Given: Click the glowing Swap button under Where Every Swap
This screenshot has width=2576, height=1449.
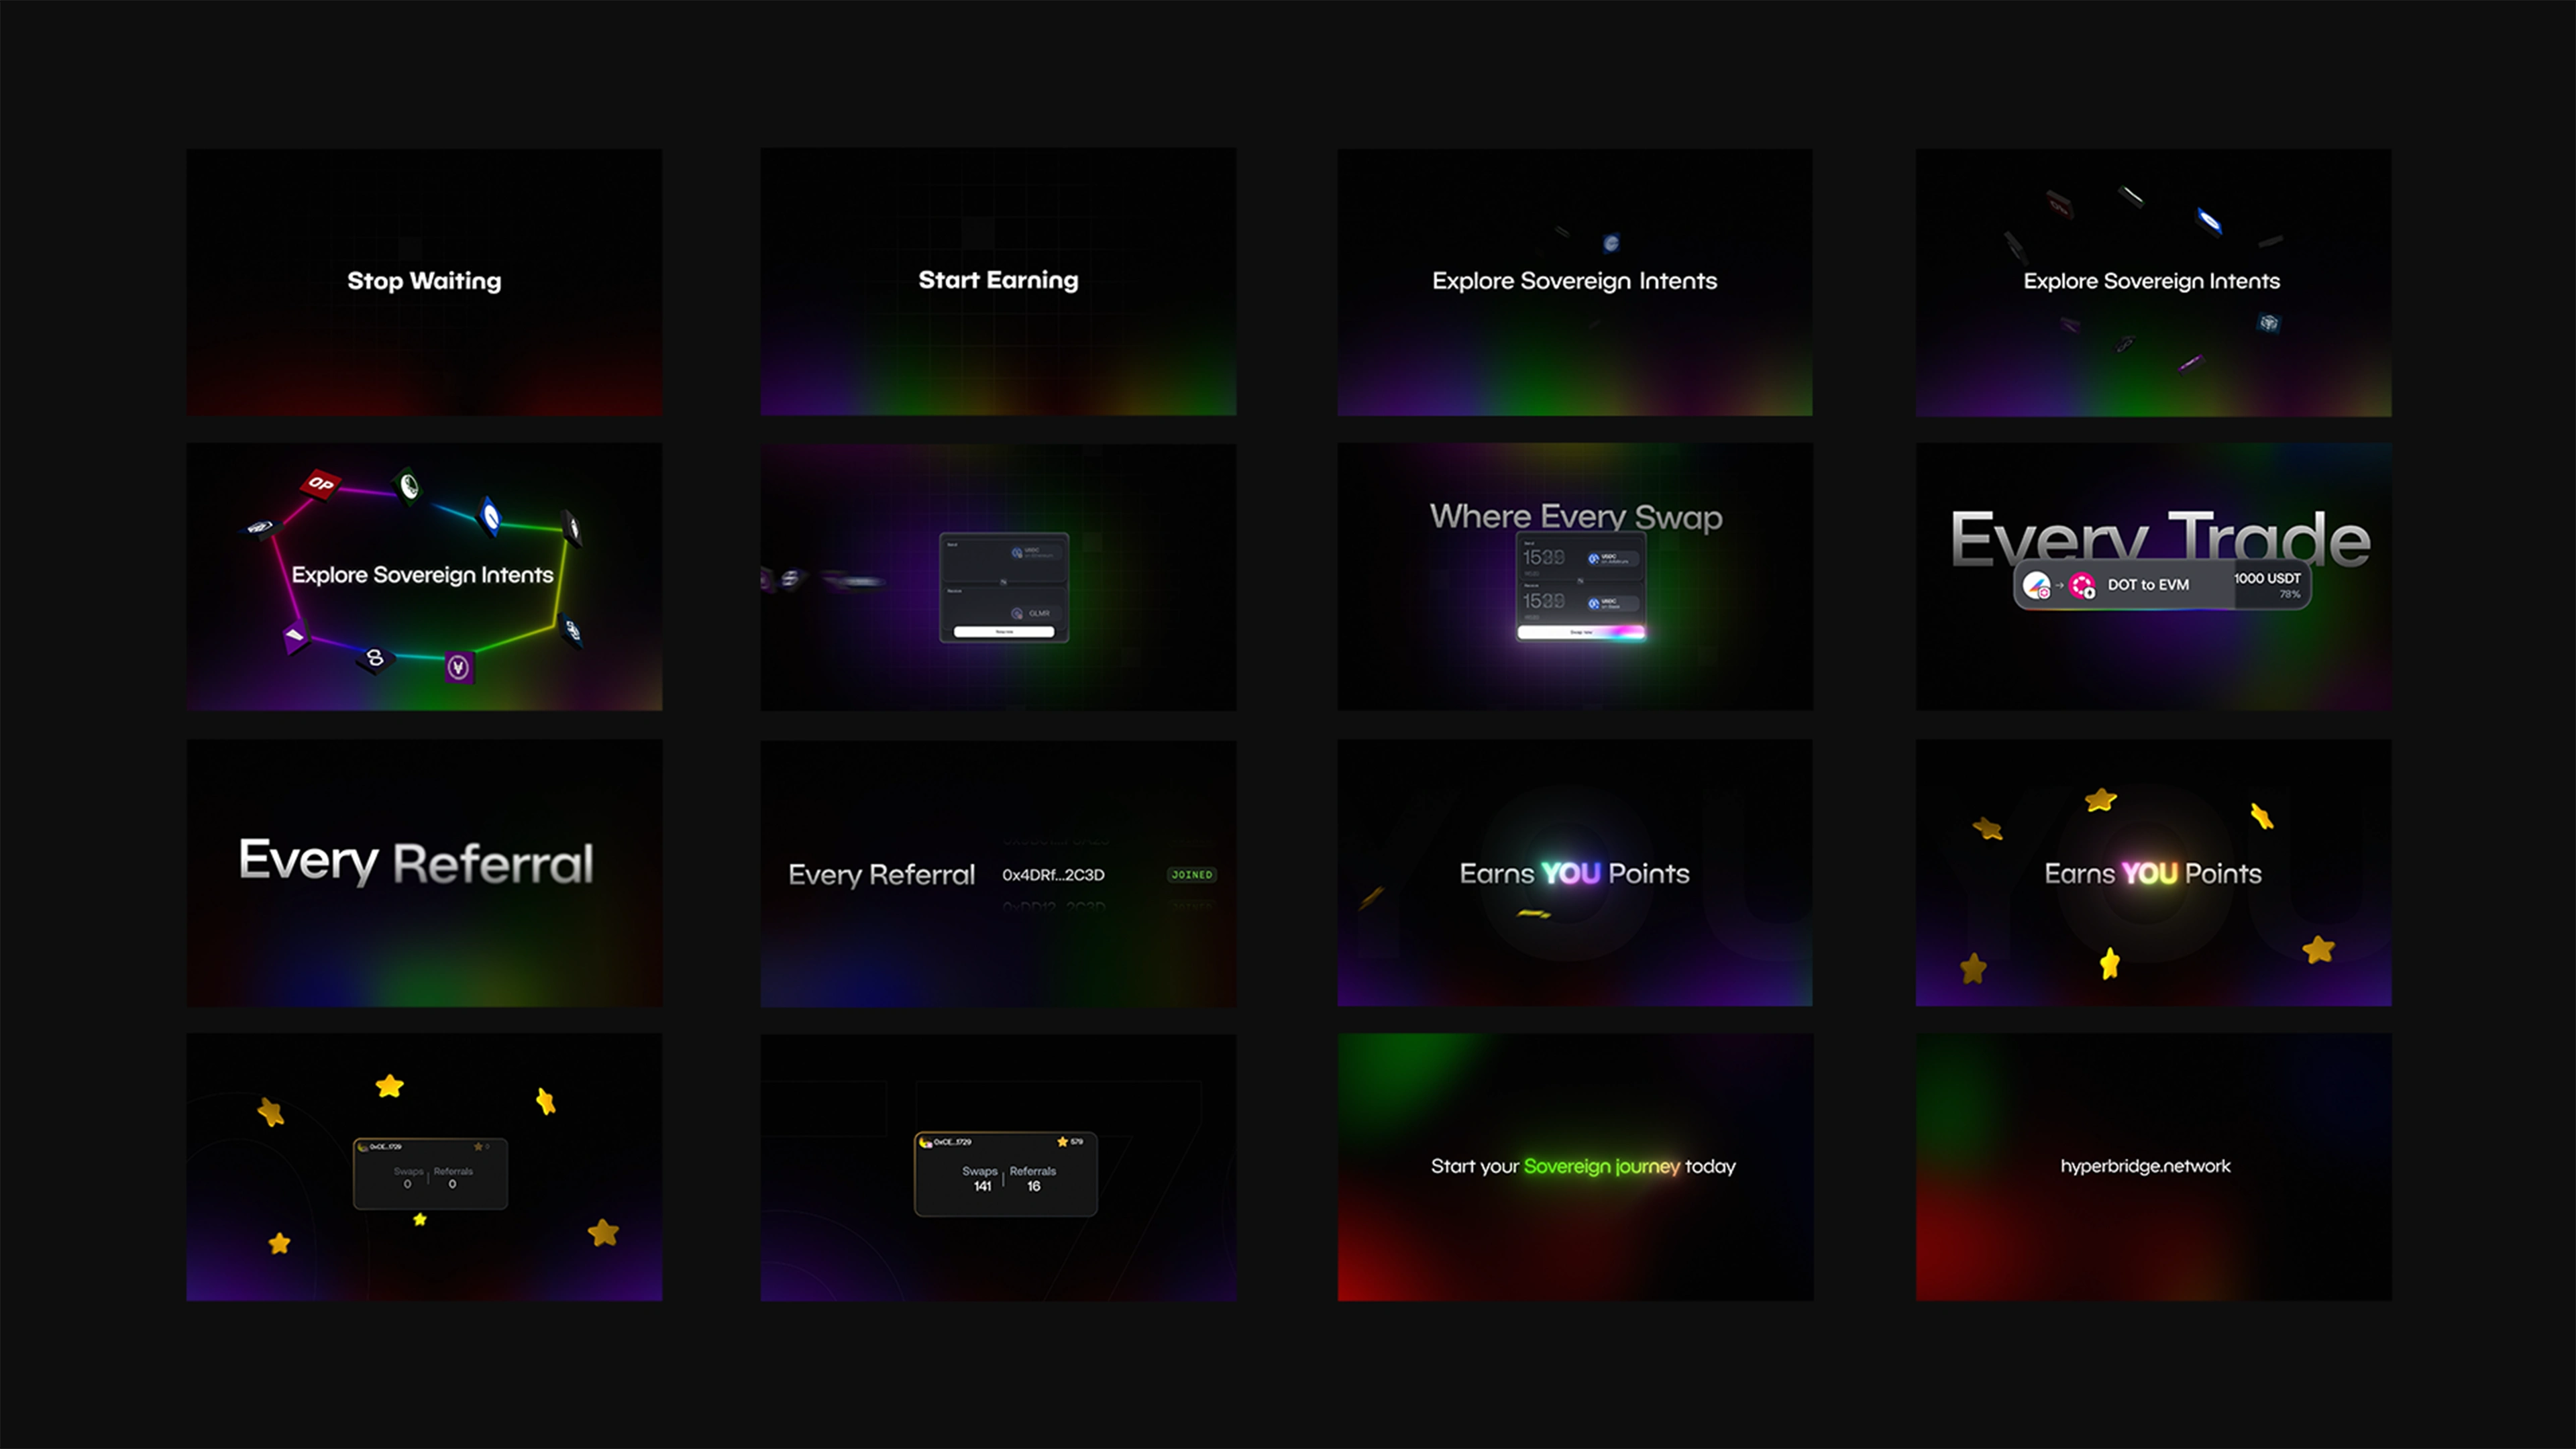Looking at the screenshot, I should tap(1580, 632).
